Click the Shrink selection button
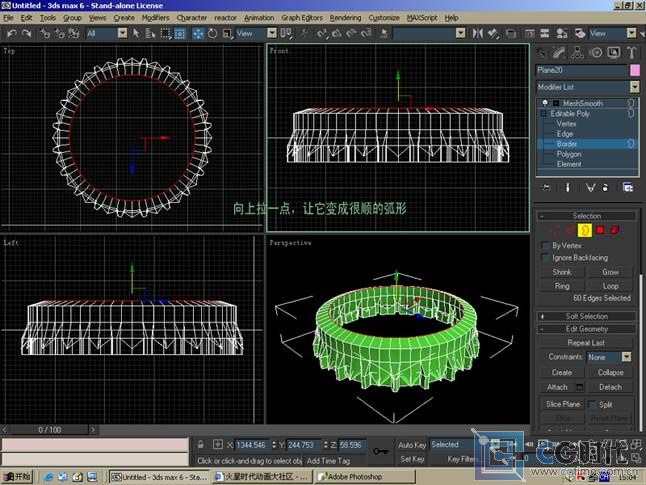Screen dimensions: 646x485 (x=562, y=272)
